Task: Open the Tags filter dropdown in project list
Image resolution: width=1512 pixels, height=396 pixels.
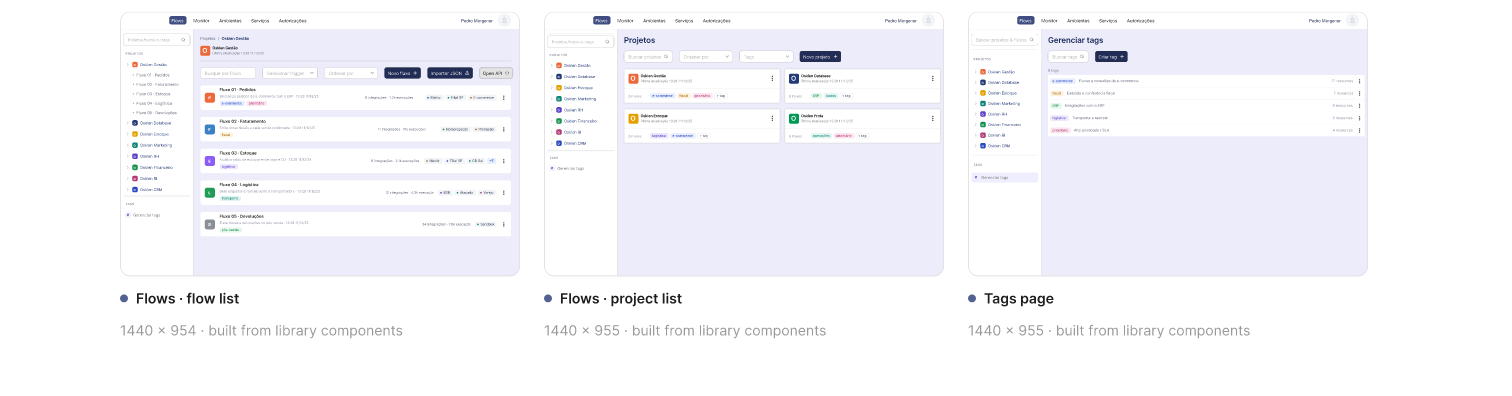Action: point(767,57)
